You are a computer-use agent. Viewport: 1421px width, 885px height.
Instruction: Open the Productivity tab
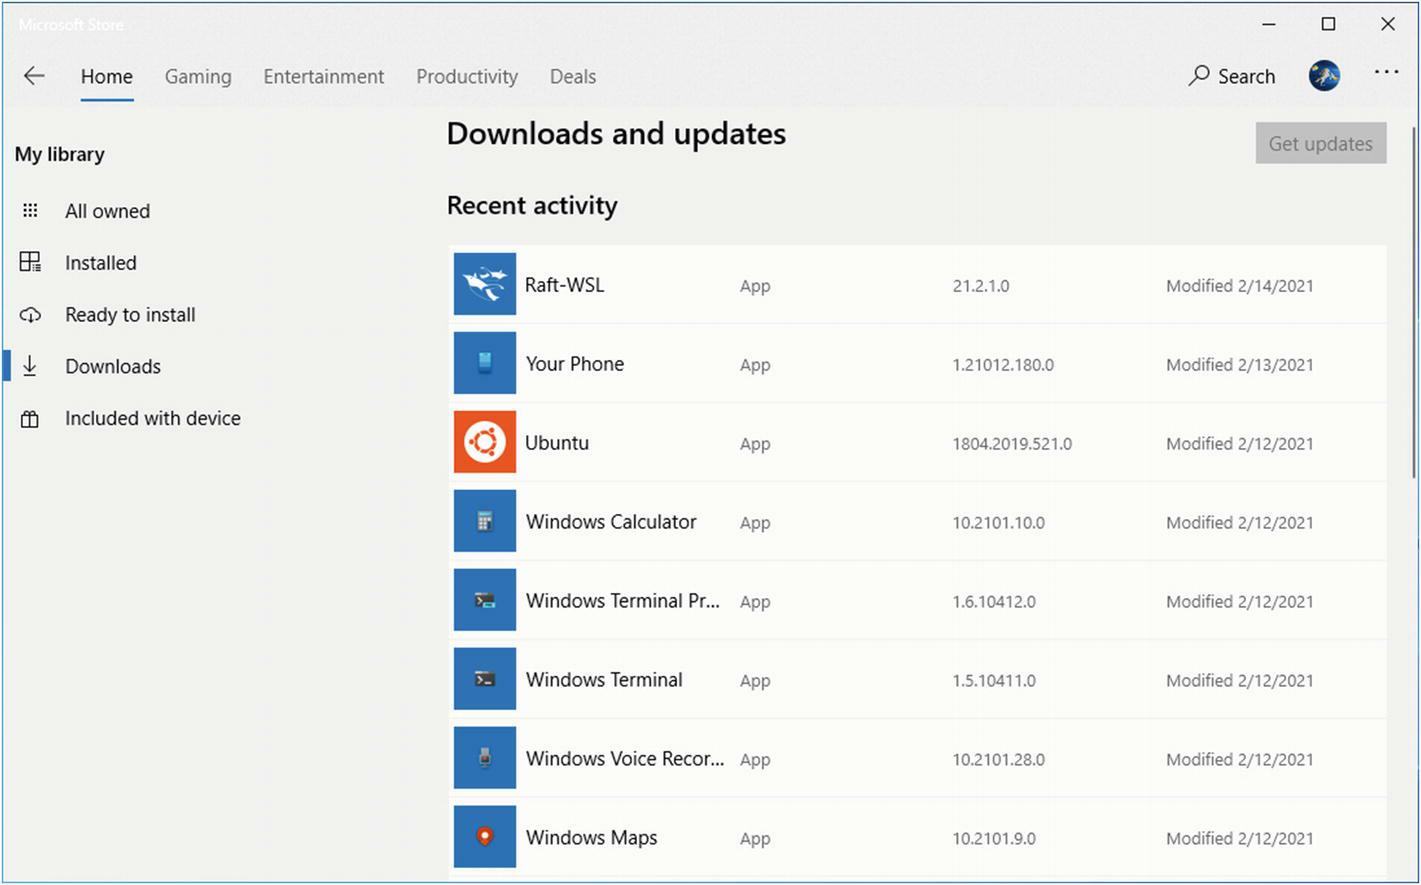tap(467, 77)
